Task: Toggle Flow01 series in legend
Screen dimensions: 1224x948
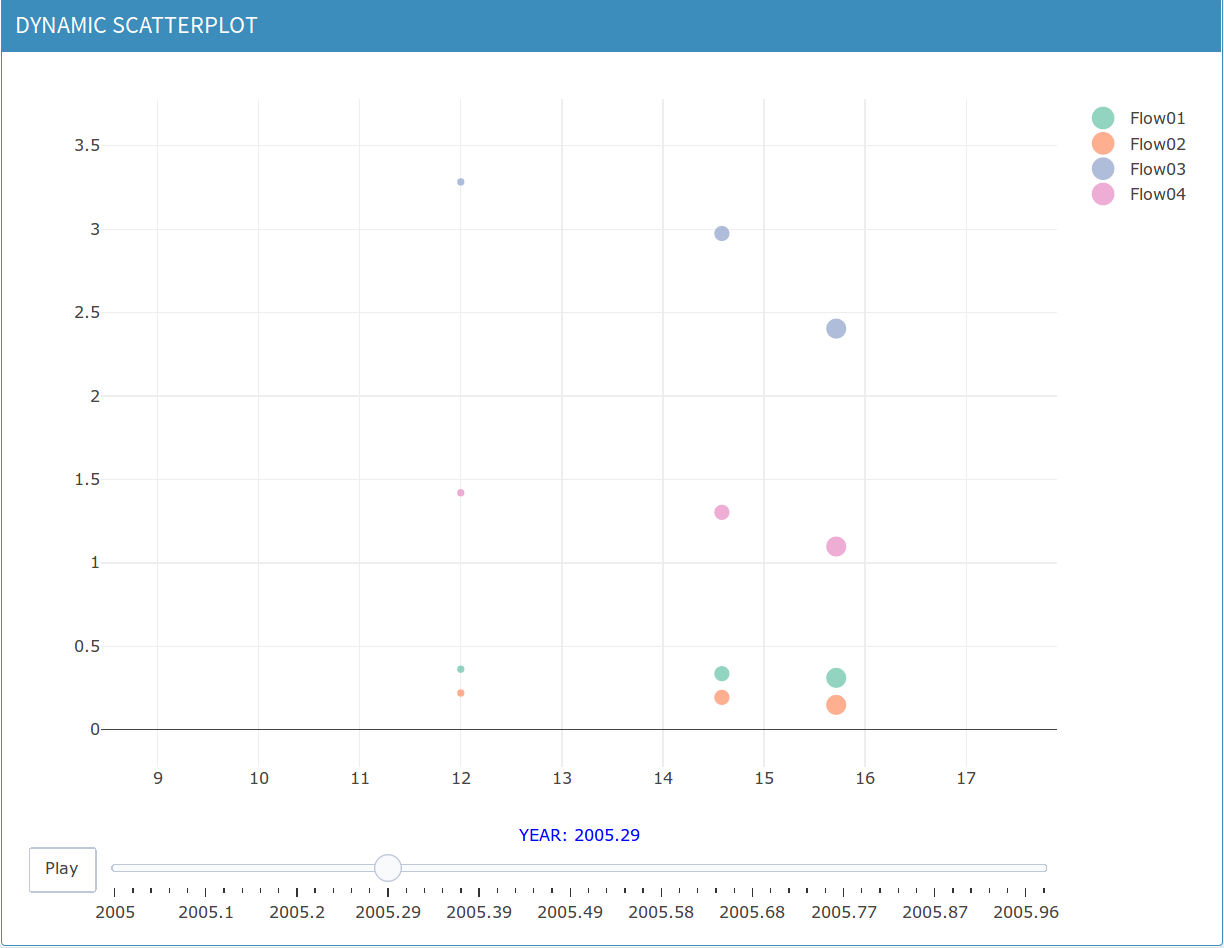Action: pos(1157,118)
